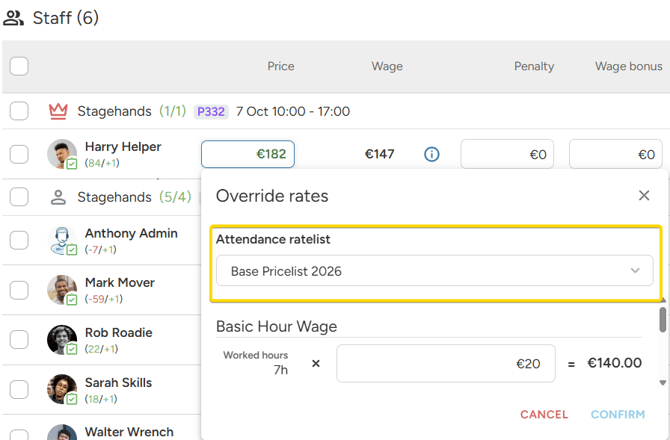Click Harry Helper's Penalty €0 field
Screen dimensions: 670x440
(507, 154)
